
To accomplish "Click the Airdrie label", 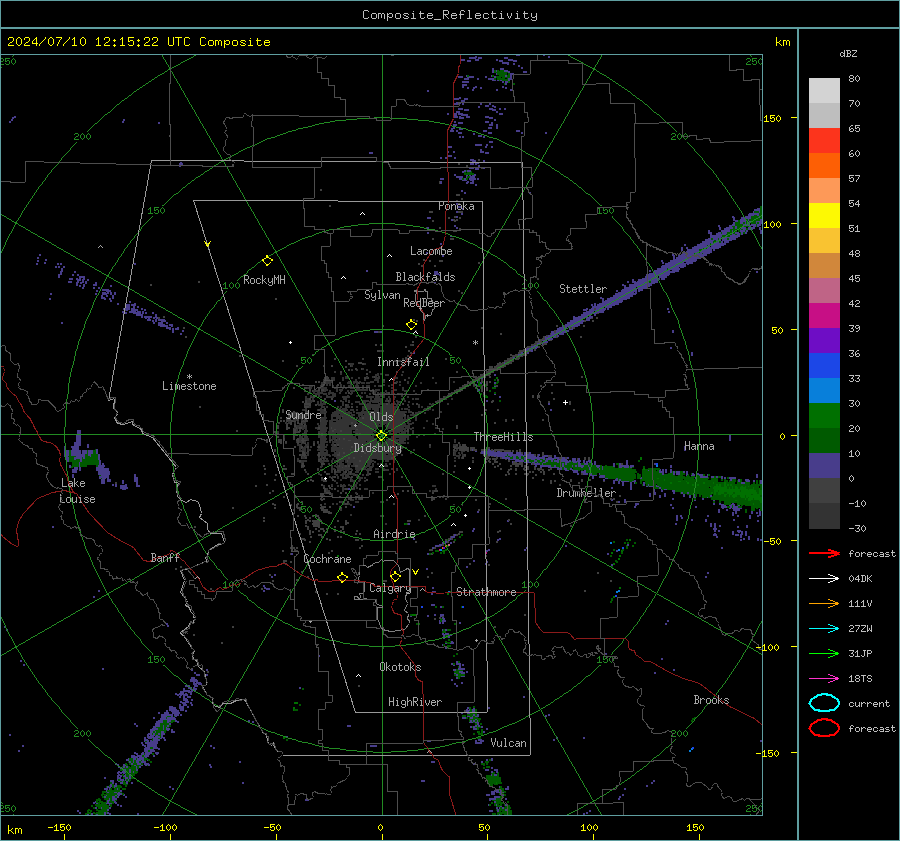I will pos(394,534).
